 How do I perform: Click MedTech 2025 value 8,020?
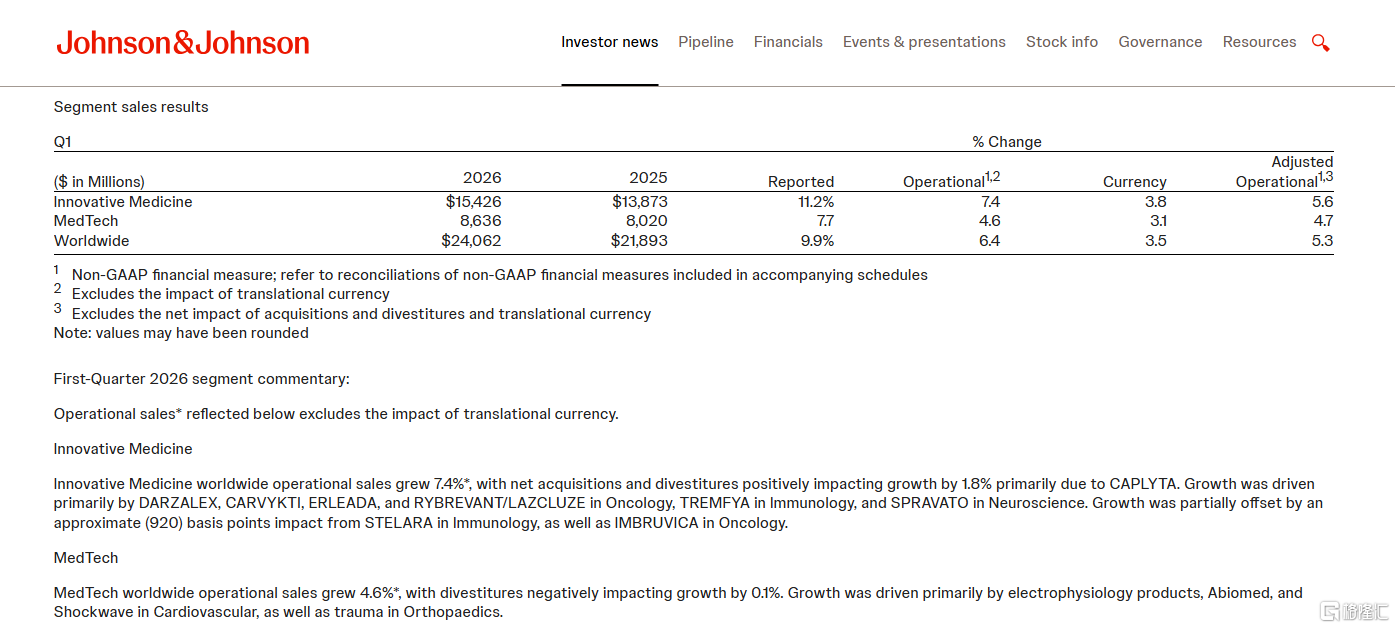click(x=646, y=221)
